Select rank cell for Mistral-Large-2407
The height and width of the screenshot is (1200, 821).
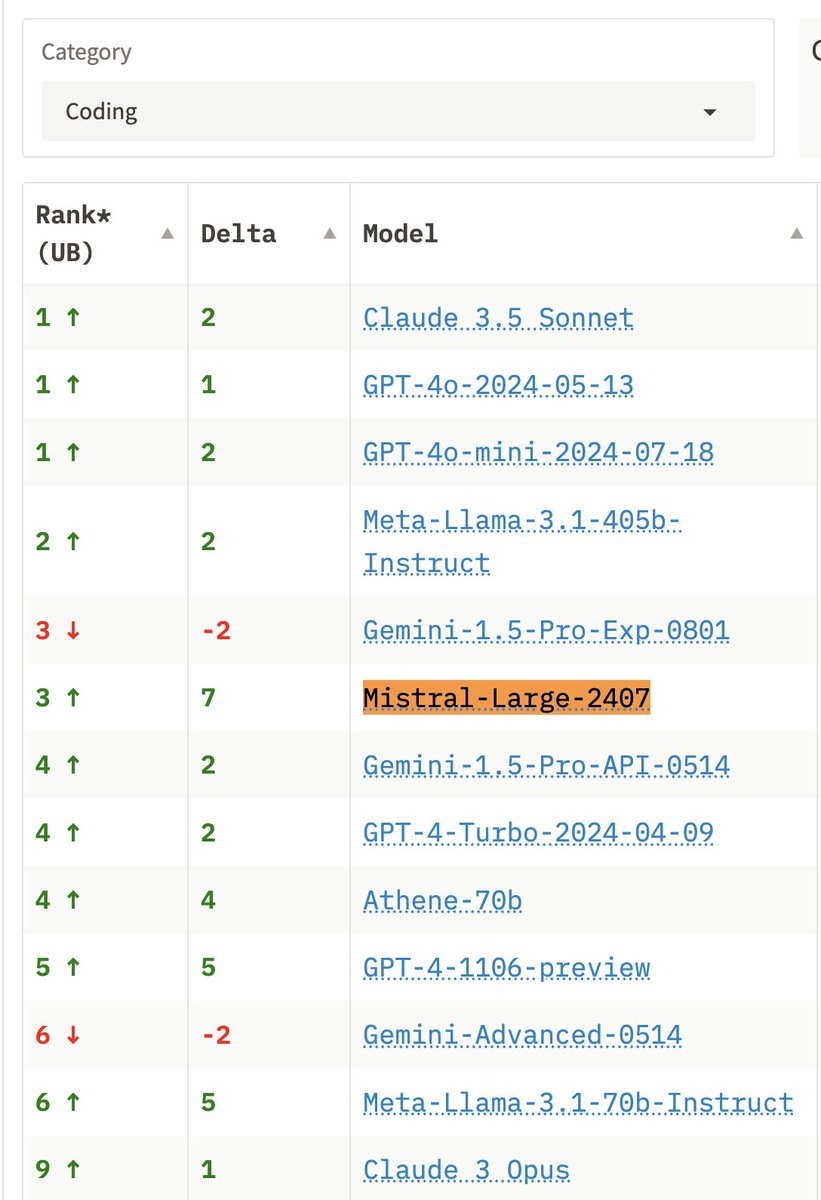105,698
